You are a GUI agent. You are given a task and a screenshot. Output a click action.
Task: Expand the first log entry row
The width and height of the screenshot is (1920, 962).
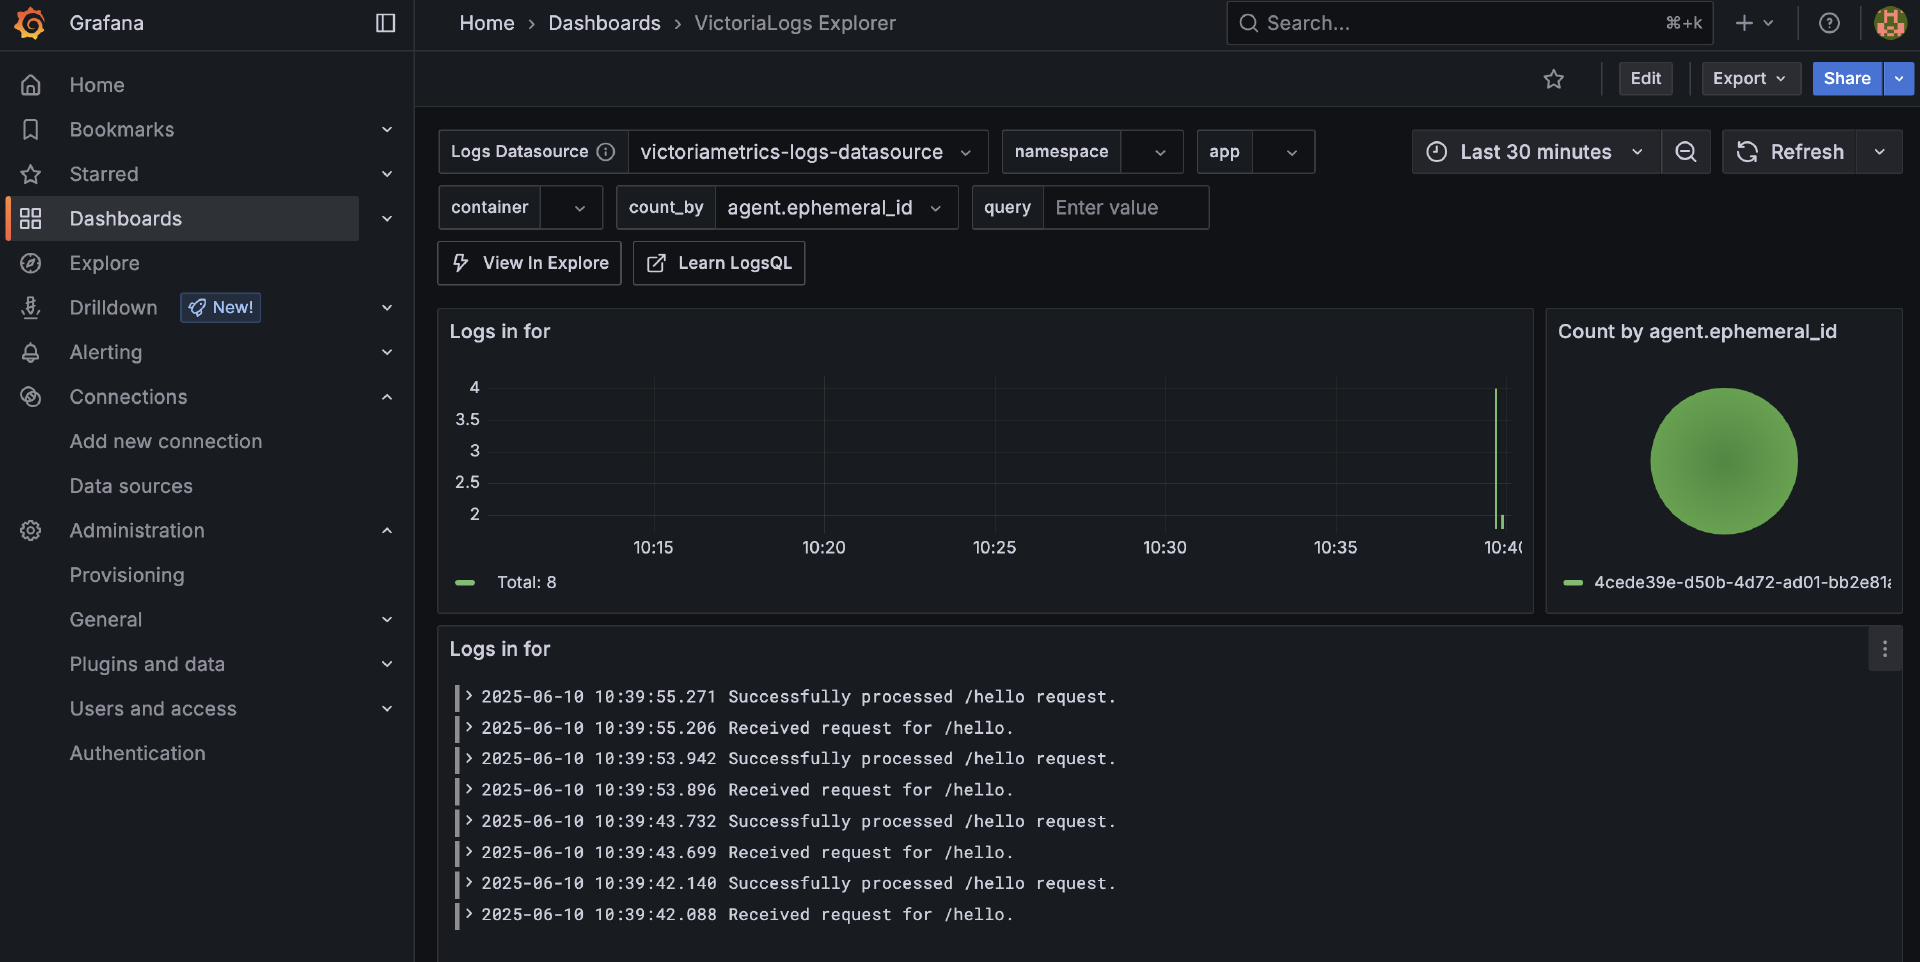click(x=469, y=696)
